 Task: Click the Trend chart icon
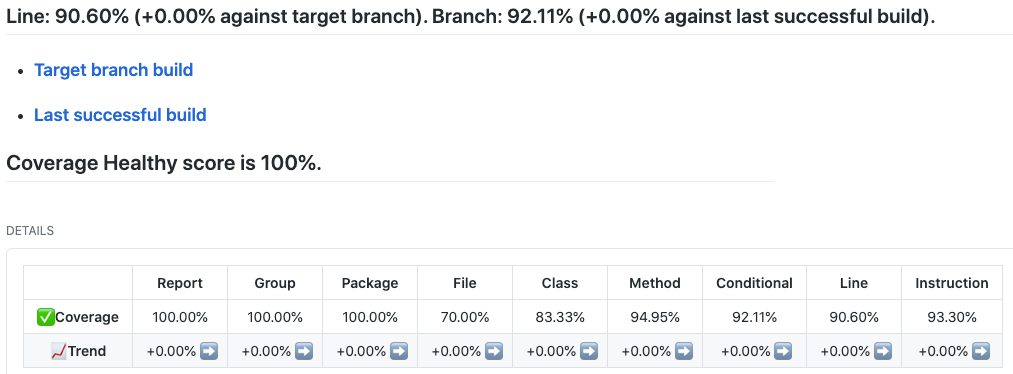59,351
